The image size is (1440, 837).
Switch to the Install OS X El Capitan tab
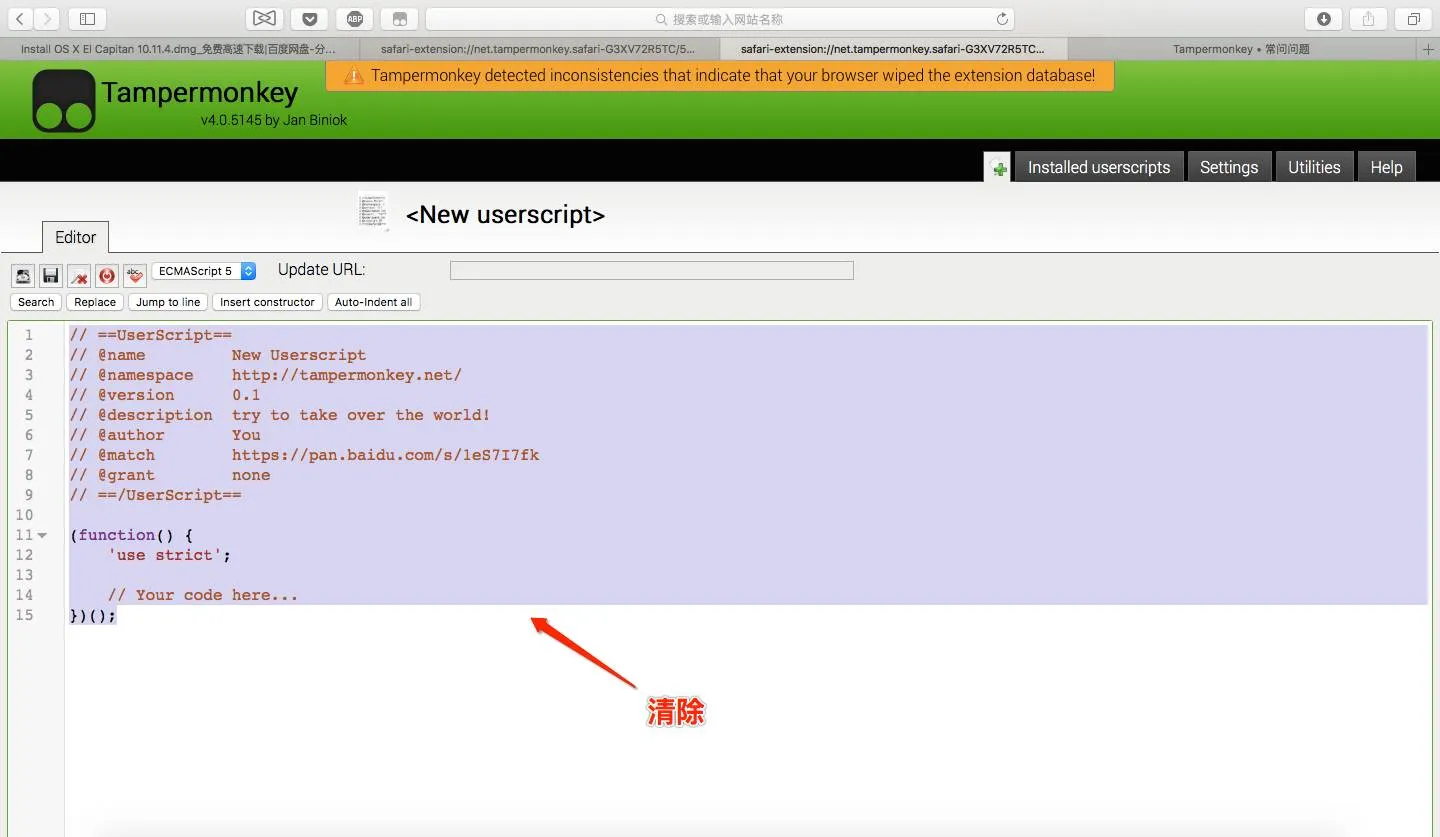(x=179, y=49)
